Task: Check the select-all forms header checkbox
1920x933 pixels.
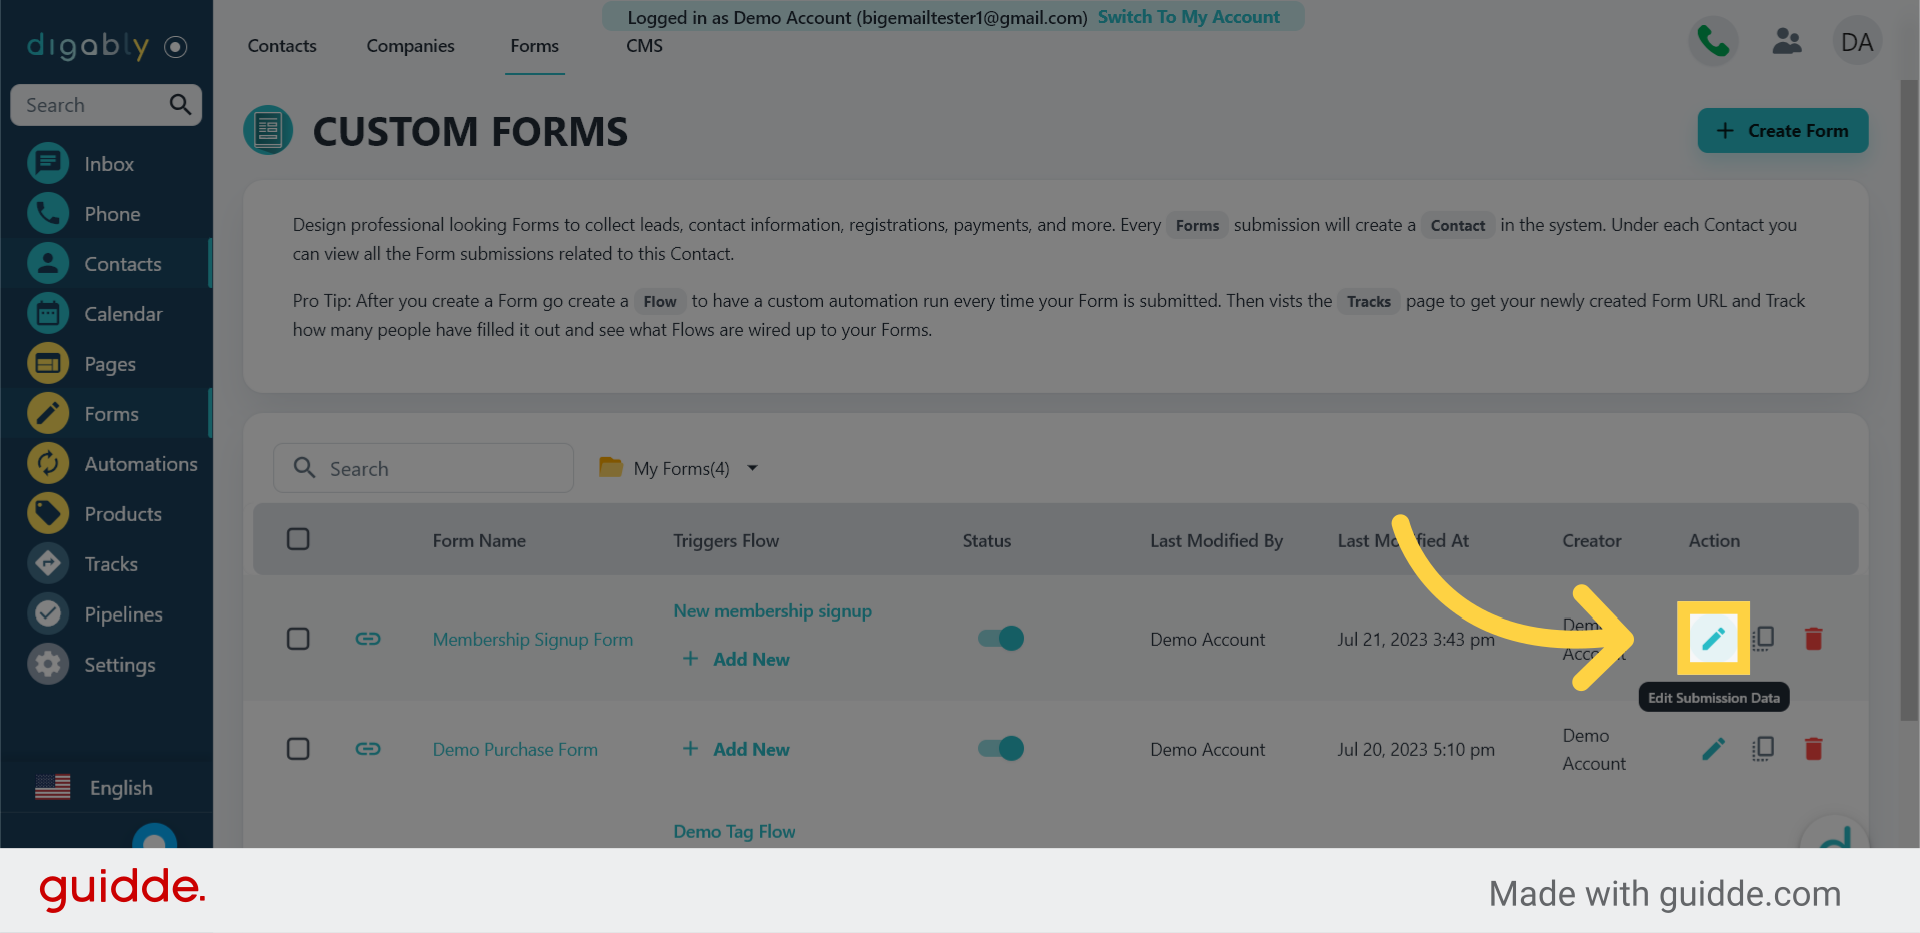Action: 298,539
